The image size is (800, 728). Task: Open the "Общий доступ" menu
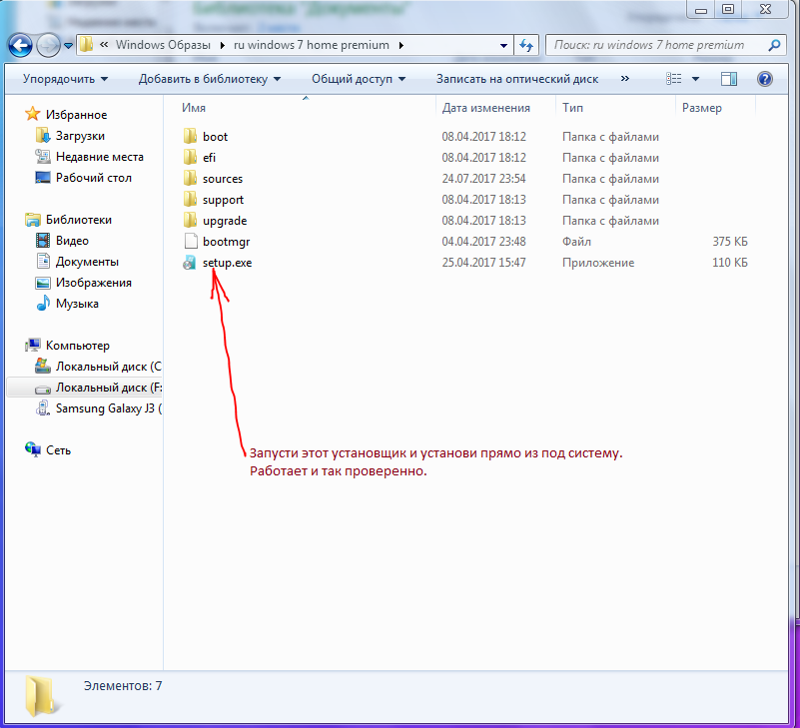(358, 79)
